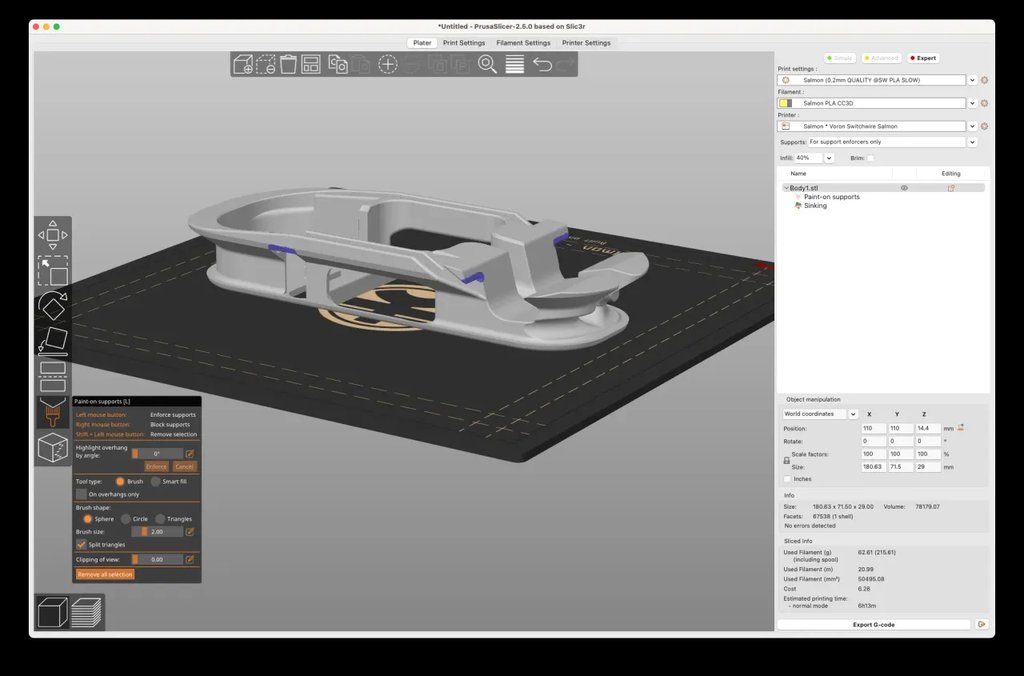Click the Add object icon in toolbar
The height and width of the screenshot is (676, 1024).
click(x=243, y=65)
